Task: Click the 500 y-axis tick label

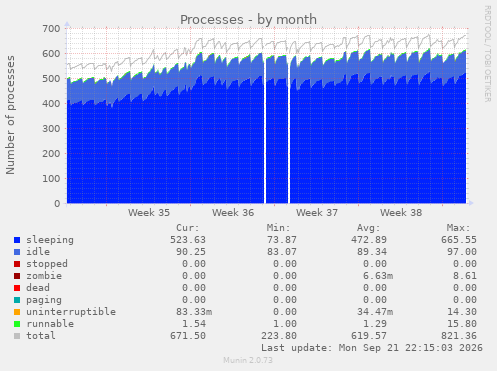Action: coord(51,79)
